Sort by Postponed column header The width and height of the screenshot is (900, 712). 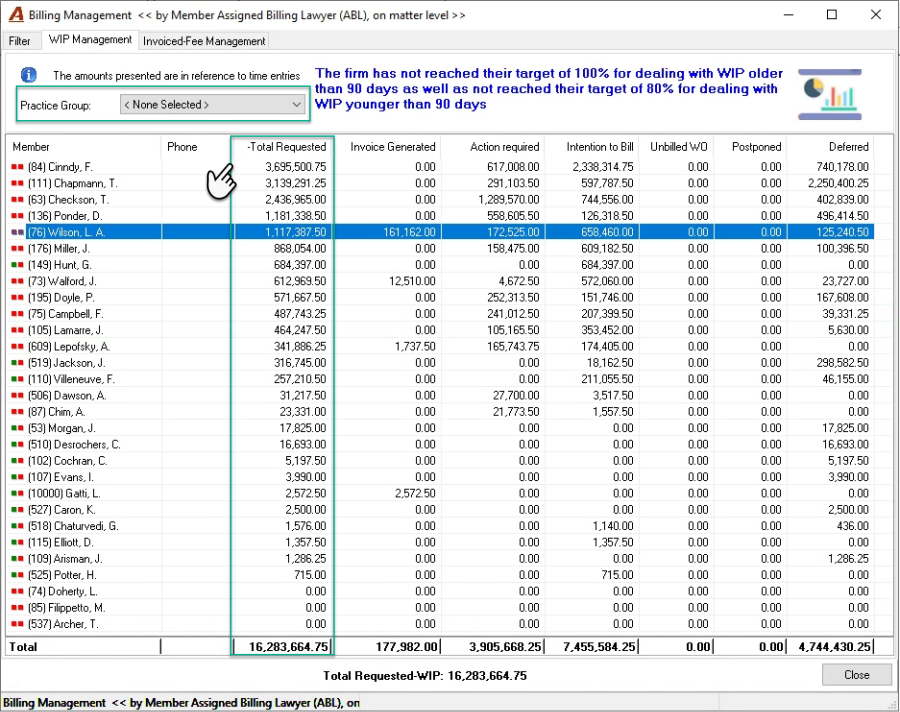tap(750, 147)
